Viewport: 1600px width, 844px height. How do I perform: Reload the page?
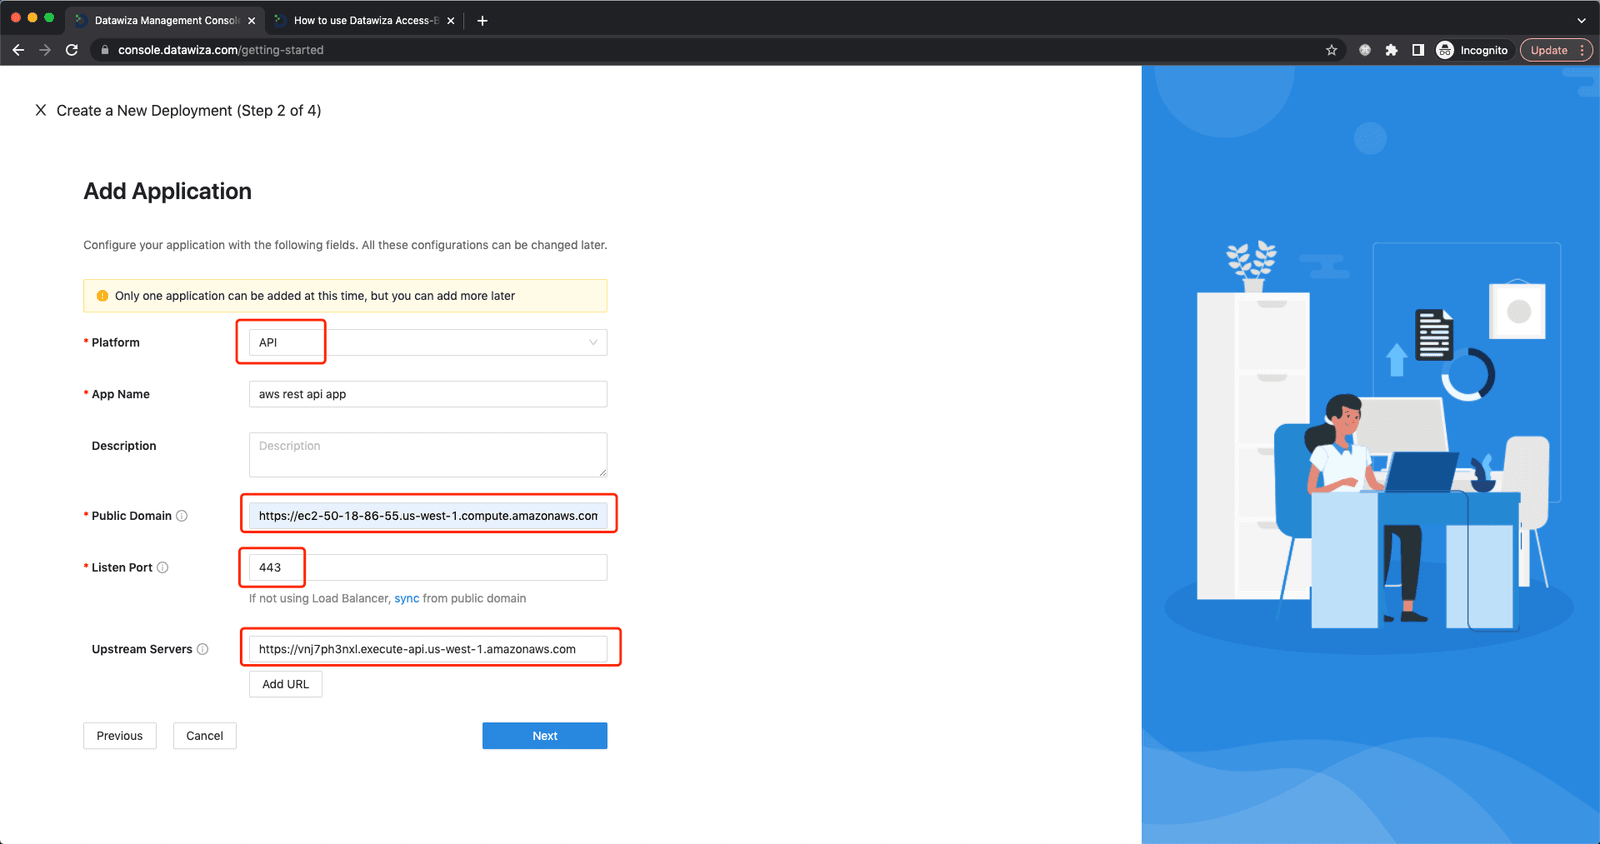point(72,50)
